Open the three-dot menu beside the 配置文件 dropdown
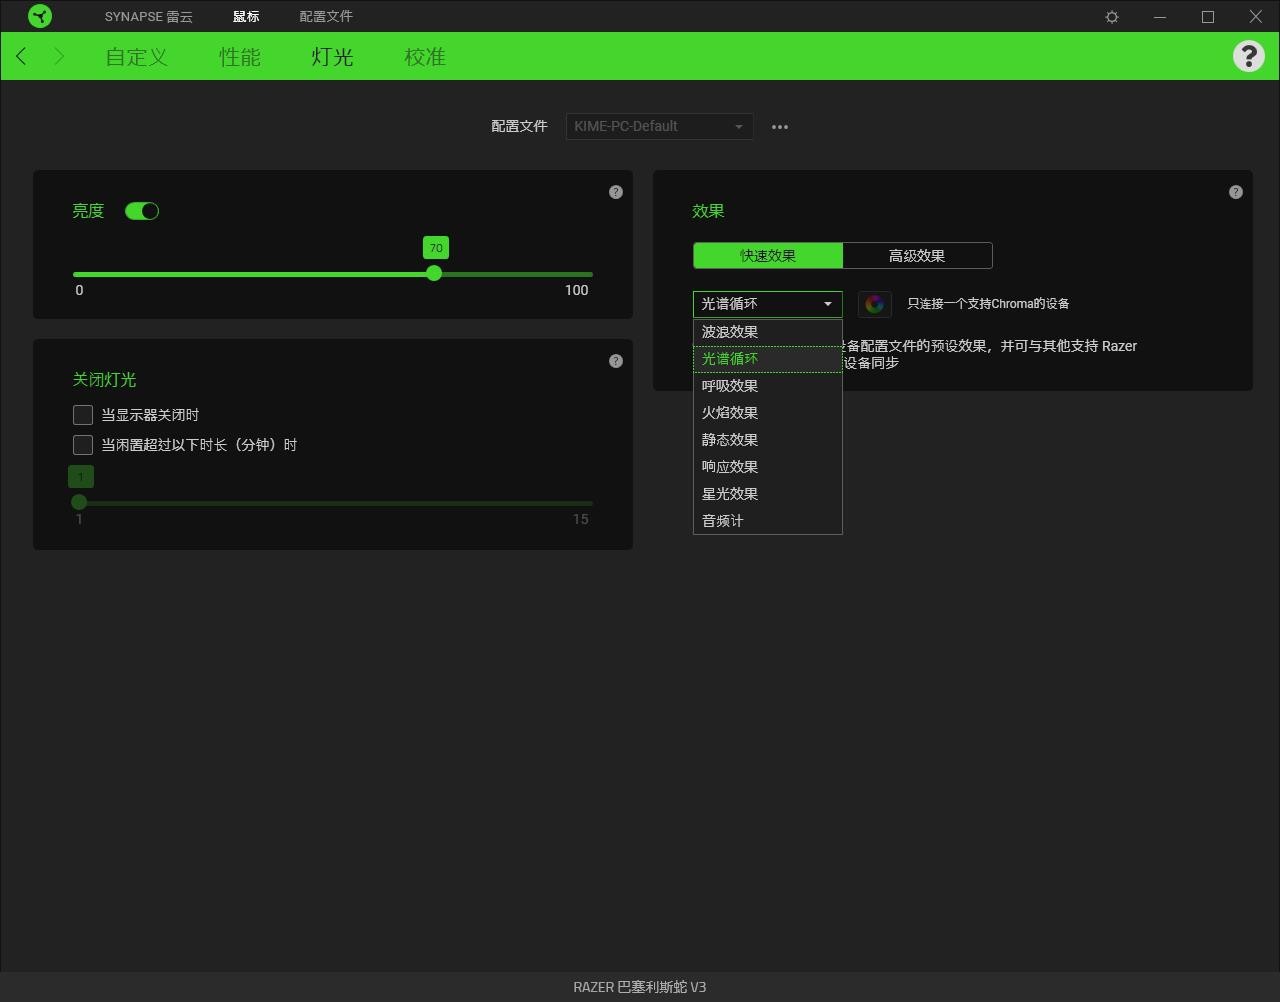 [x=780, y=127]
